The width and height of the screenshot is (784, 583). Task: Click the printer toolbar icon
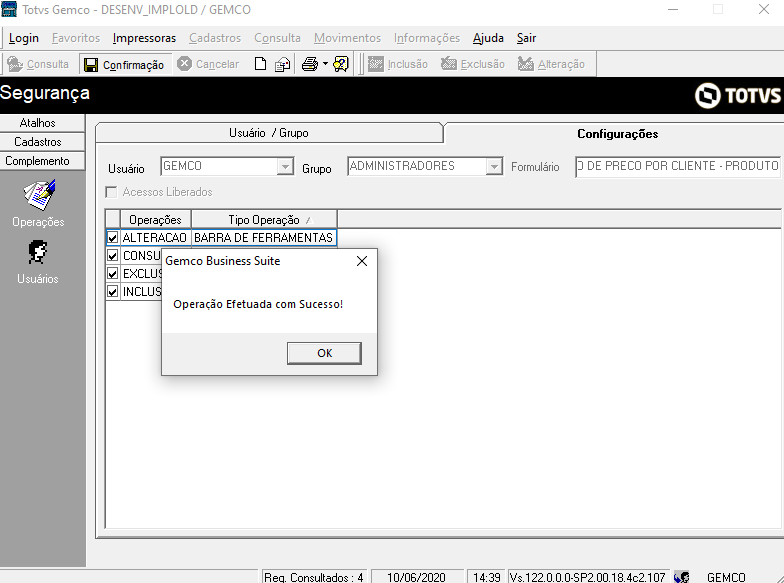(x=310, y=64)
